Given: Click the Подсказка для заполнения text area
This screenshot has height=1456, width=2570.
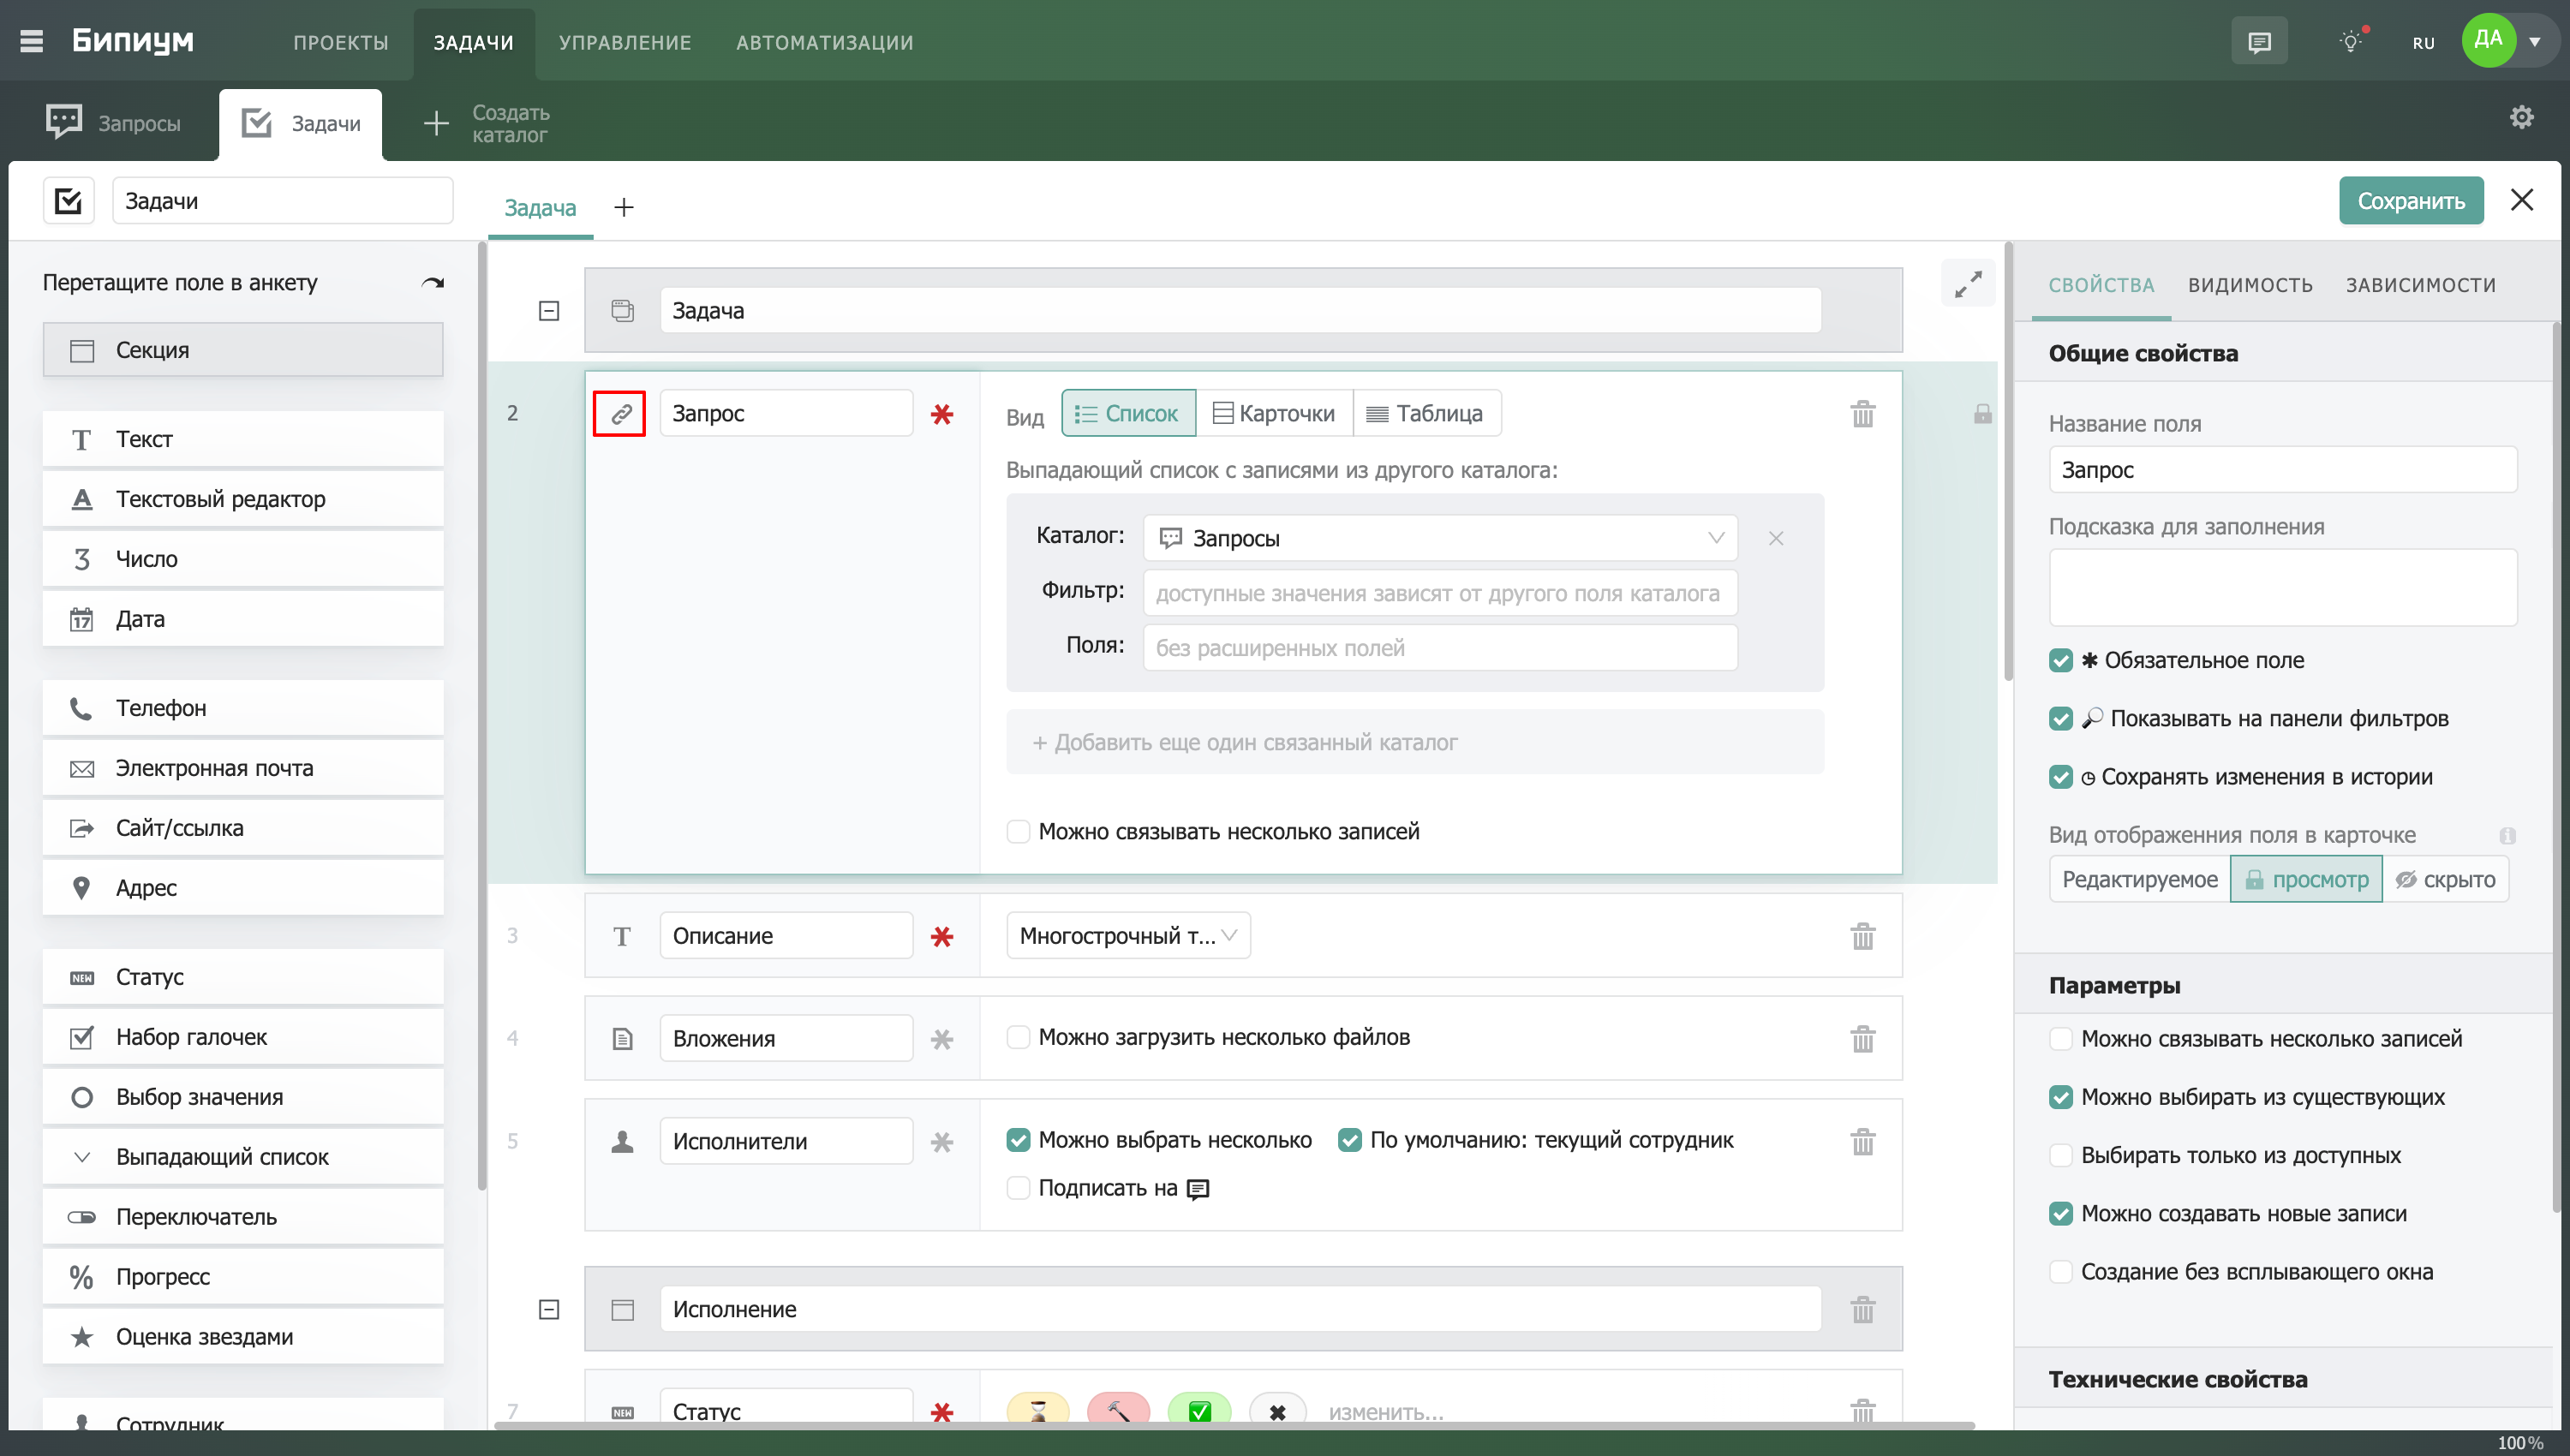Looking at the screenshot, I should tap(2282, 587).
